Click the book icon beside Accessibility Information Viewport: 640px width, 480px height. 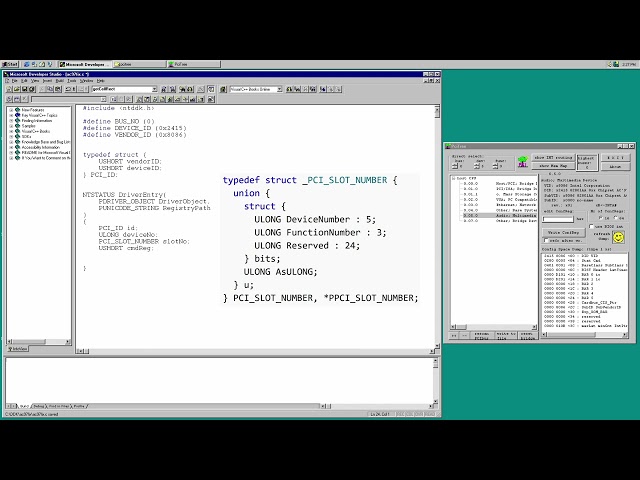(x=18, y=147)
